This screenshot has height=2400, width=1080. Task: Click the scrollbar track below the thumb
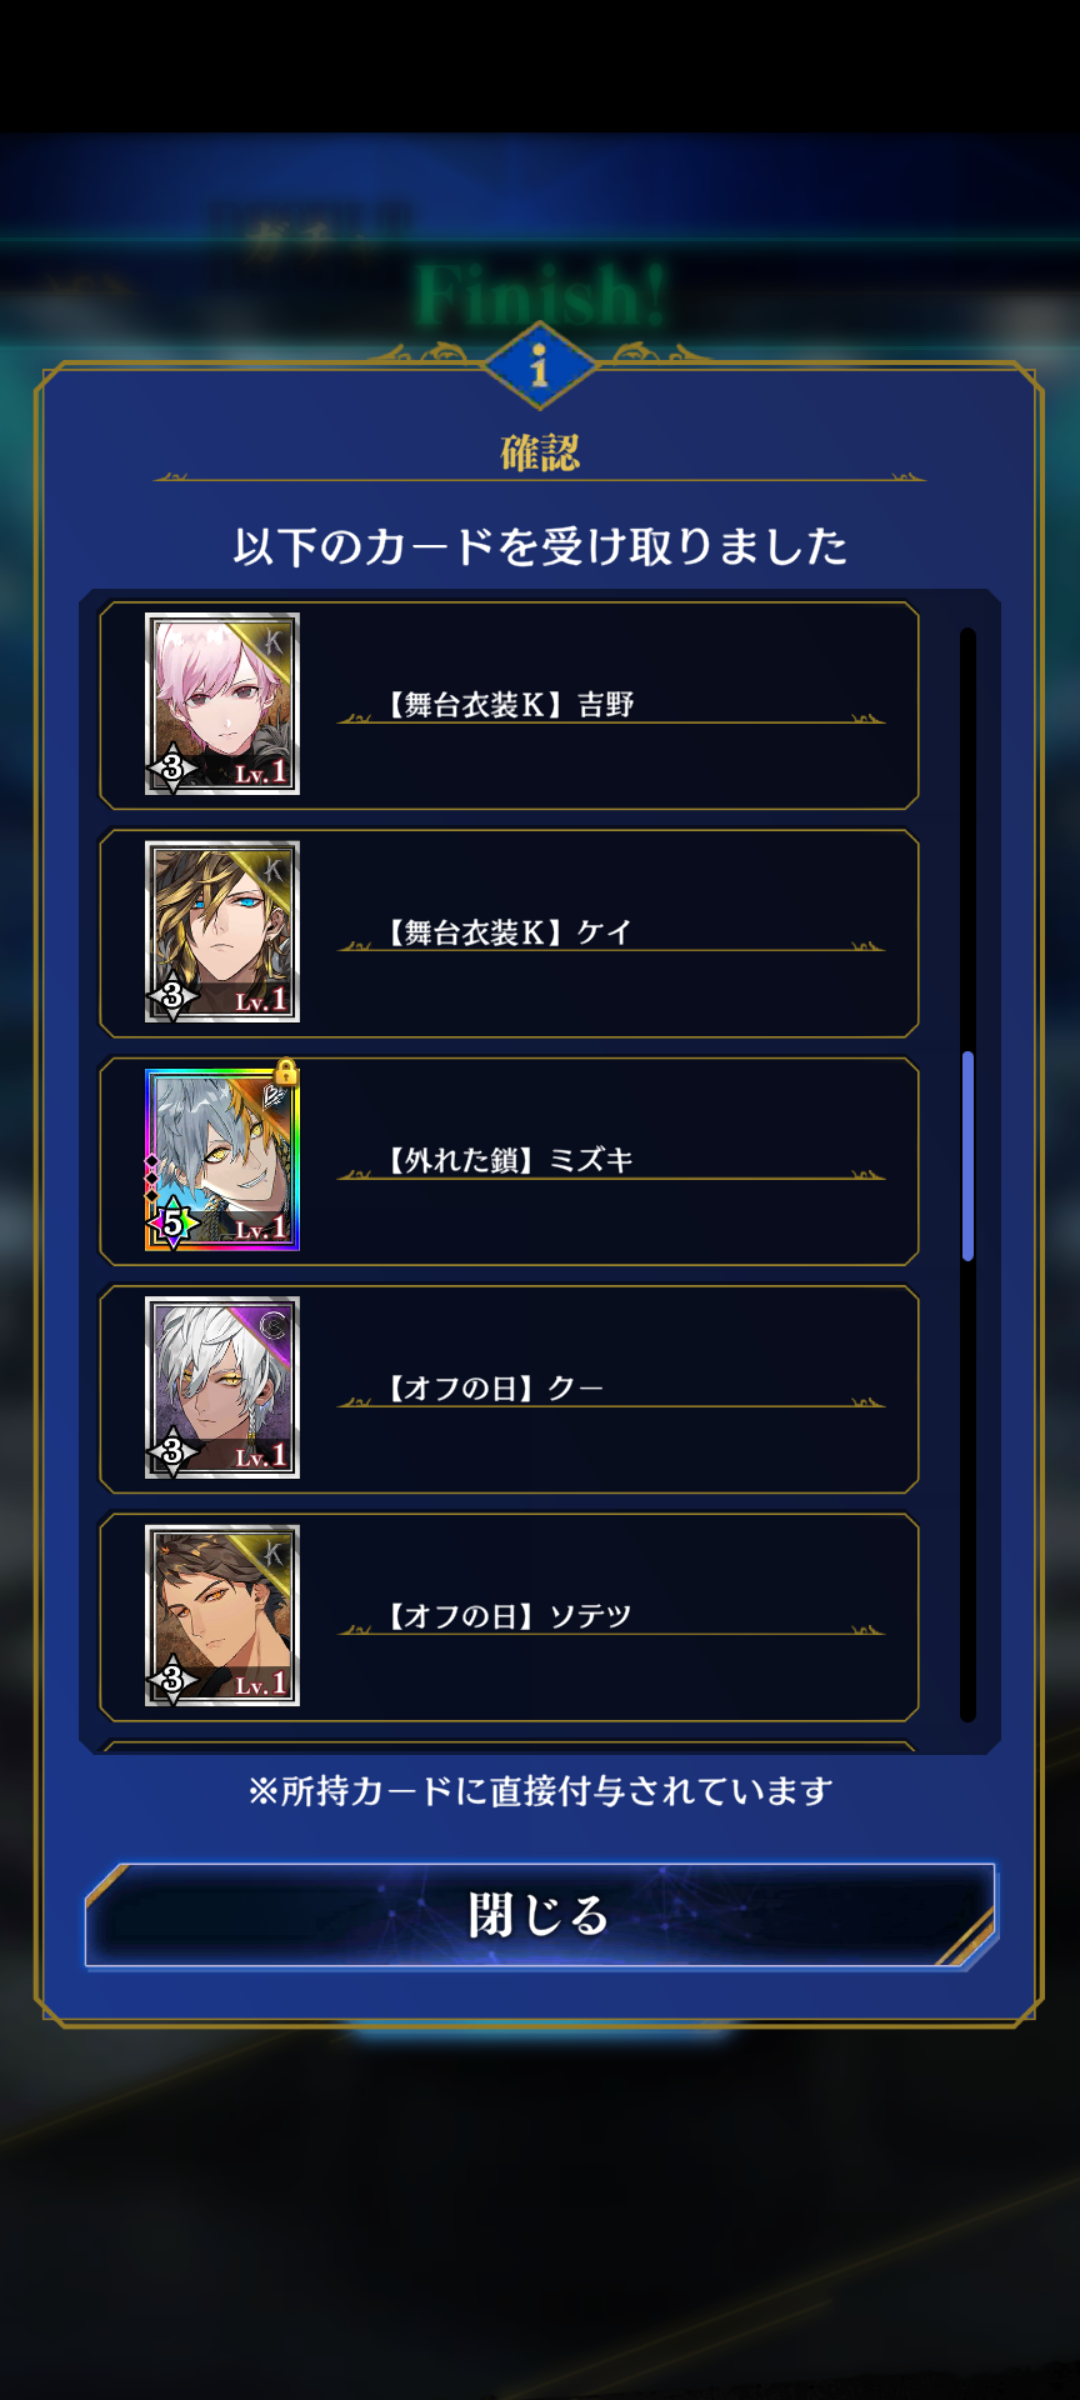pyautogui.click(x=967, y=1490)
